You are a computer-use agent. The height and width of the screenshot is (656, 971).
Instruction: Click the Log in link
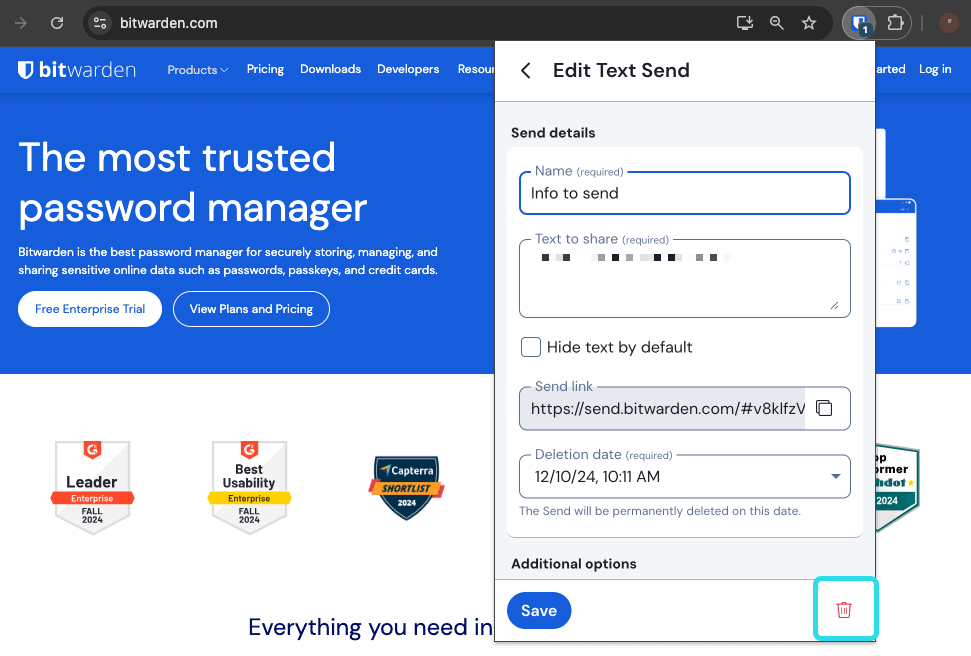tap(934, 69)
